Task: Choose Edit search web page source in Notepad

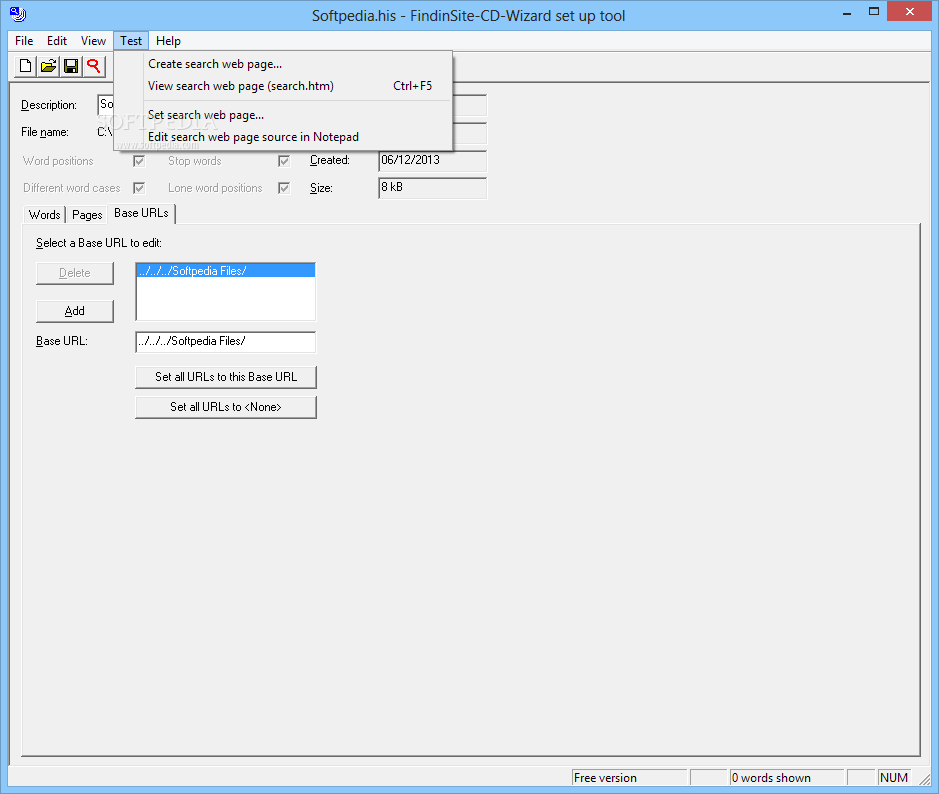Action: point(283,137)
